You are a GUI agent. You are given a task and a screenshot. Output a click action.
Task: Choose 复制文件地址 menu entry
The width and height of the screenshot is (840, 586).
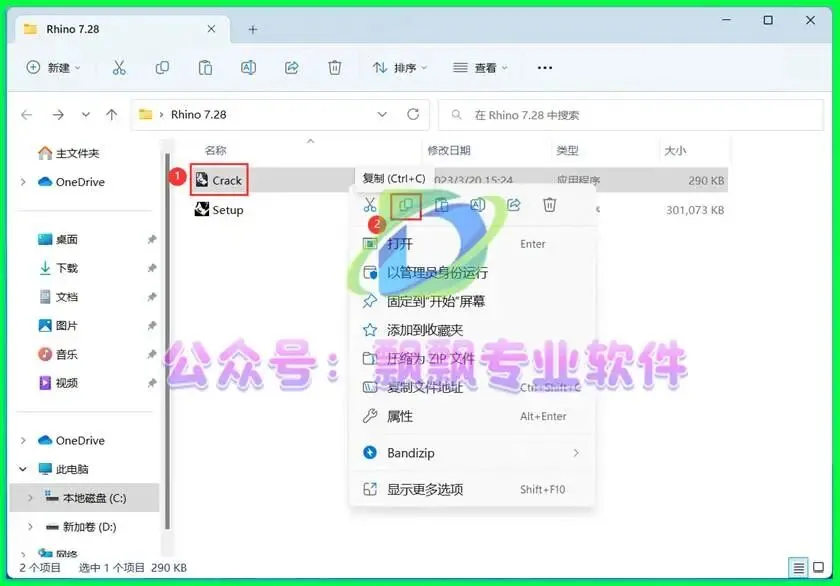click(x=472, y=387)
